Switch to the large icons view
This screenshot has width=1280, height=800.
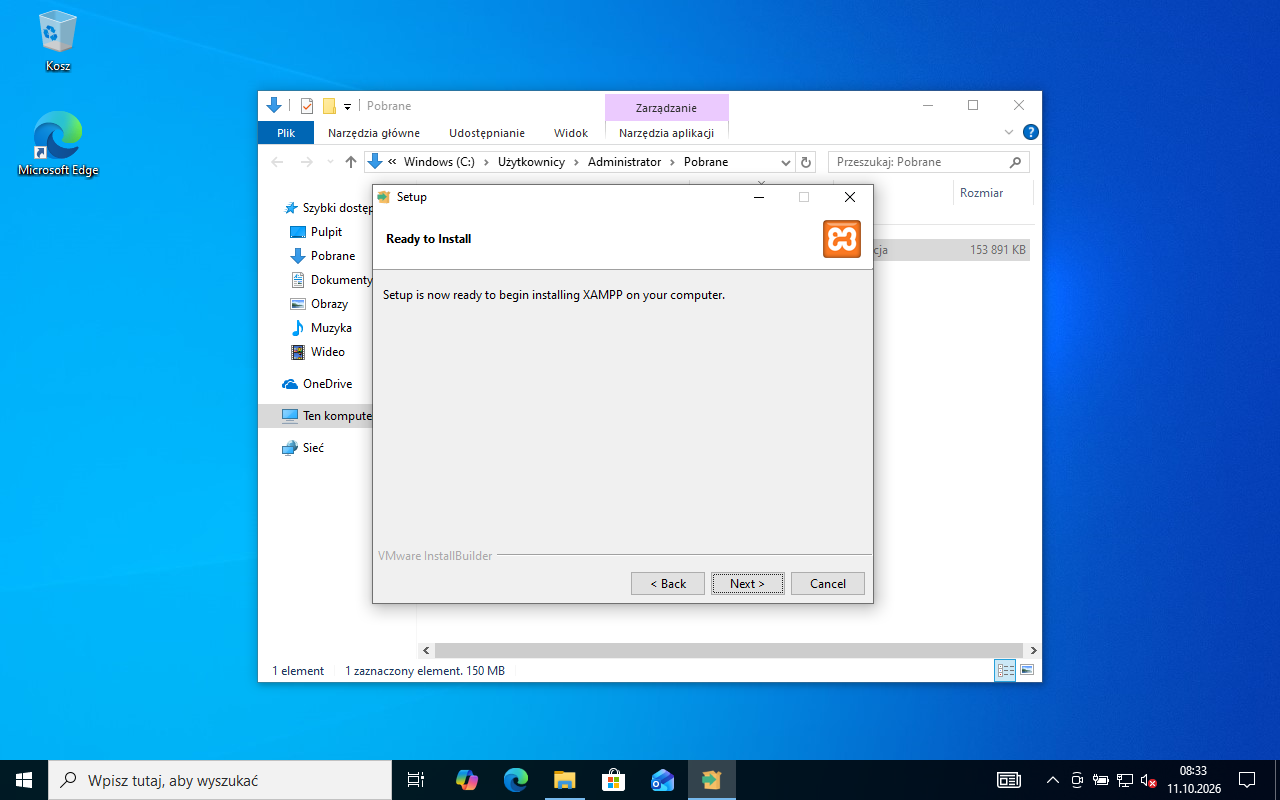(1026, 670)
